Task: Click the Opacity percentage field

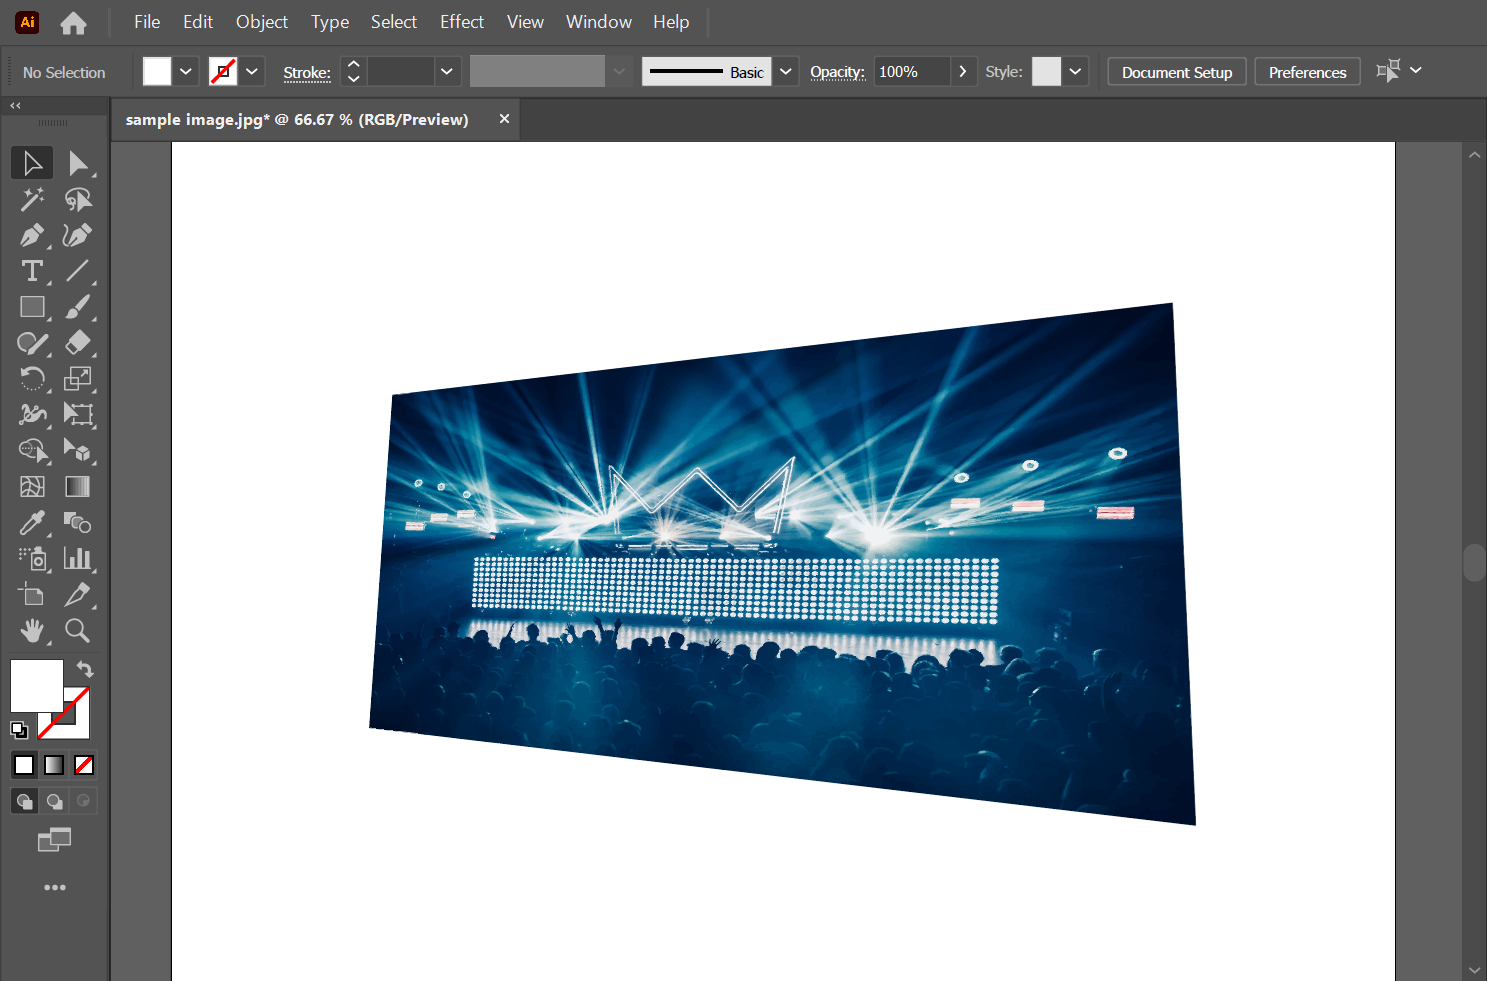Action: [x=911, y=72]
